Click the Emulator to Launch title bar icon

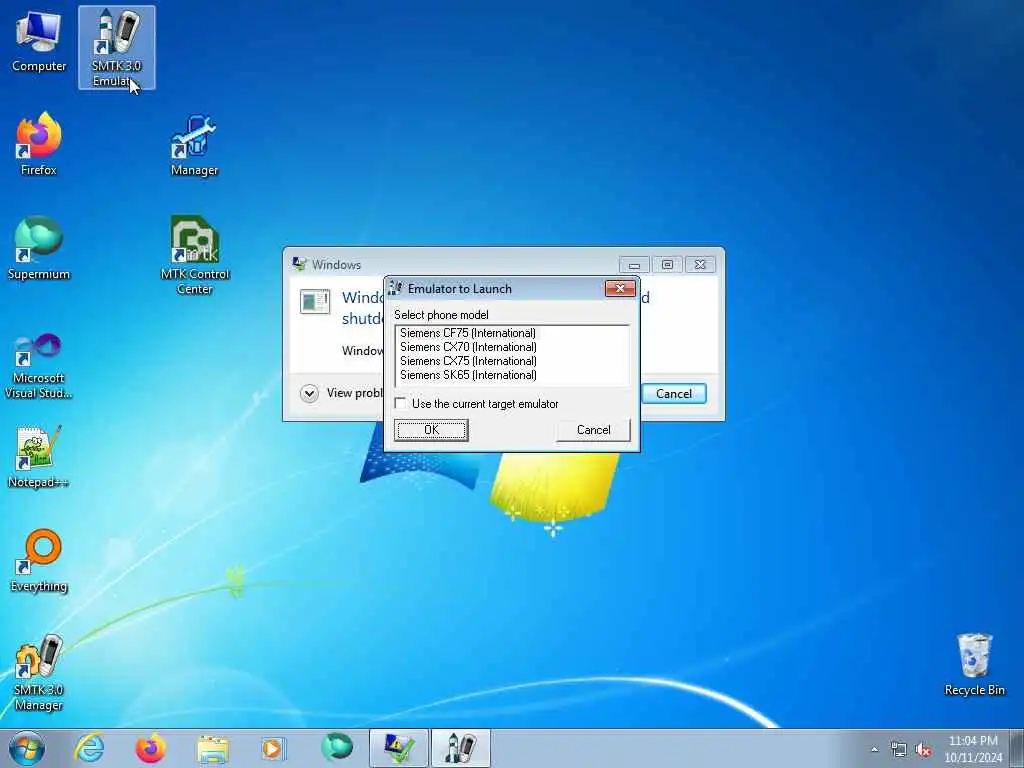pos(395,288)
